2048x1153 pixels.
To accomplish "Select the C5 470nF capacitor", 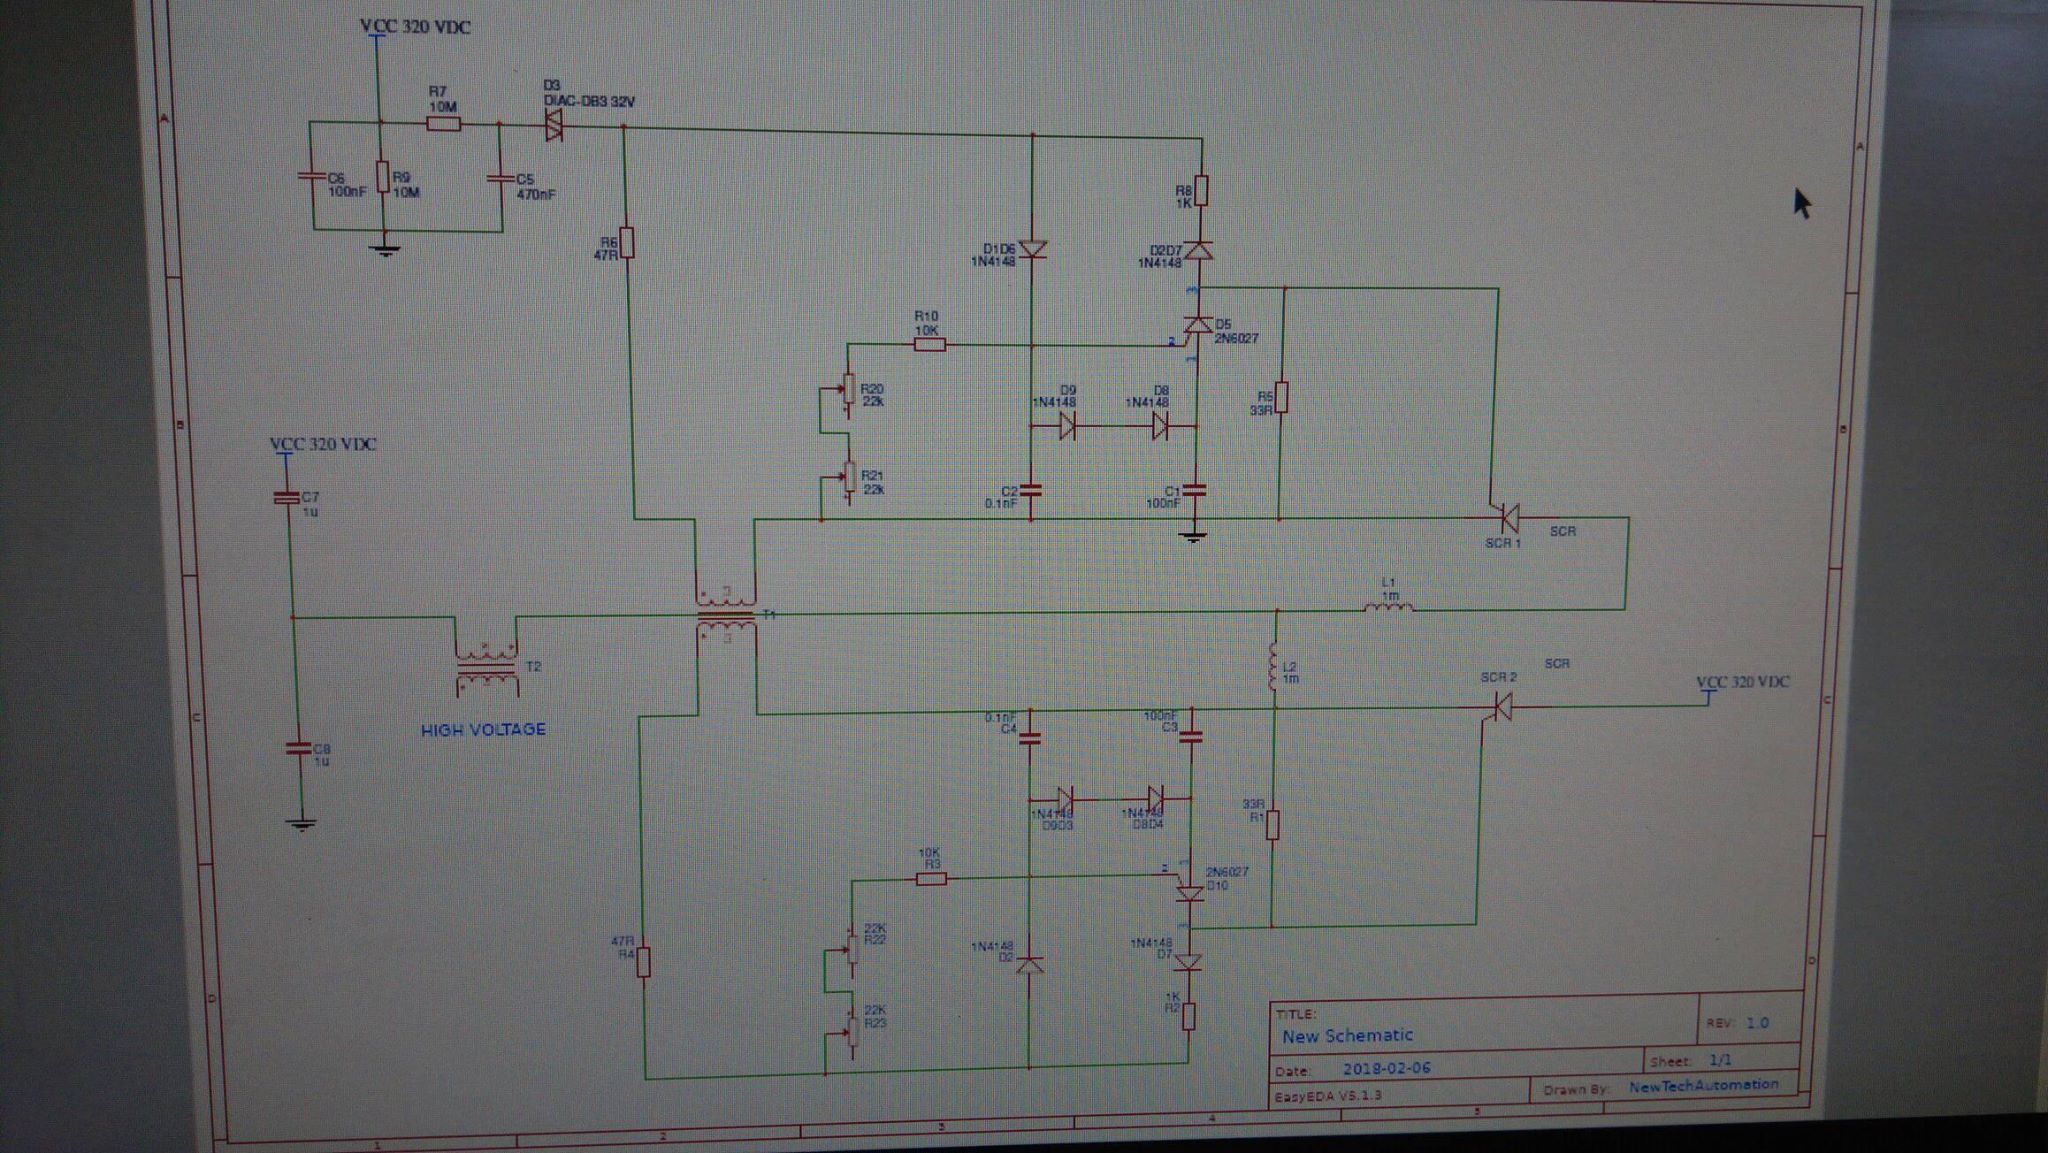I will pyautogui.click(x=499, y=178).
